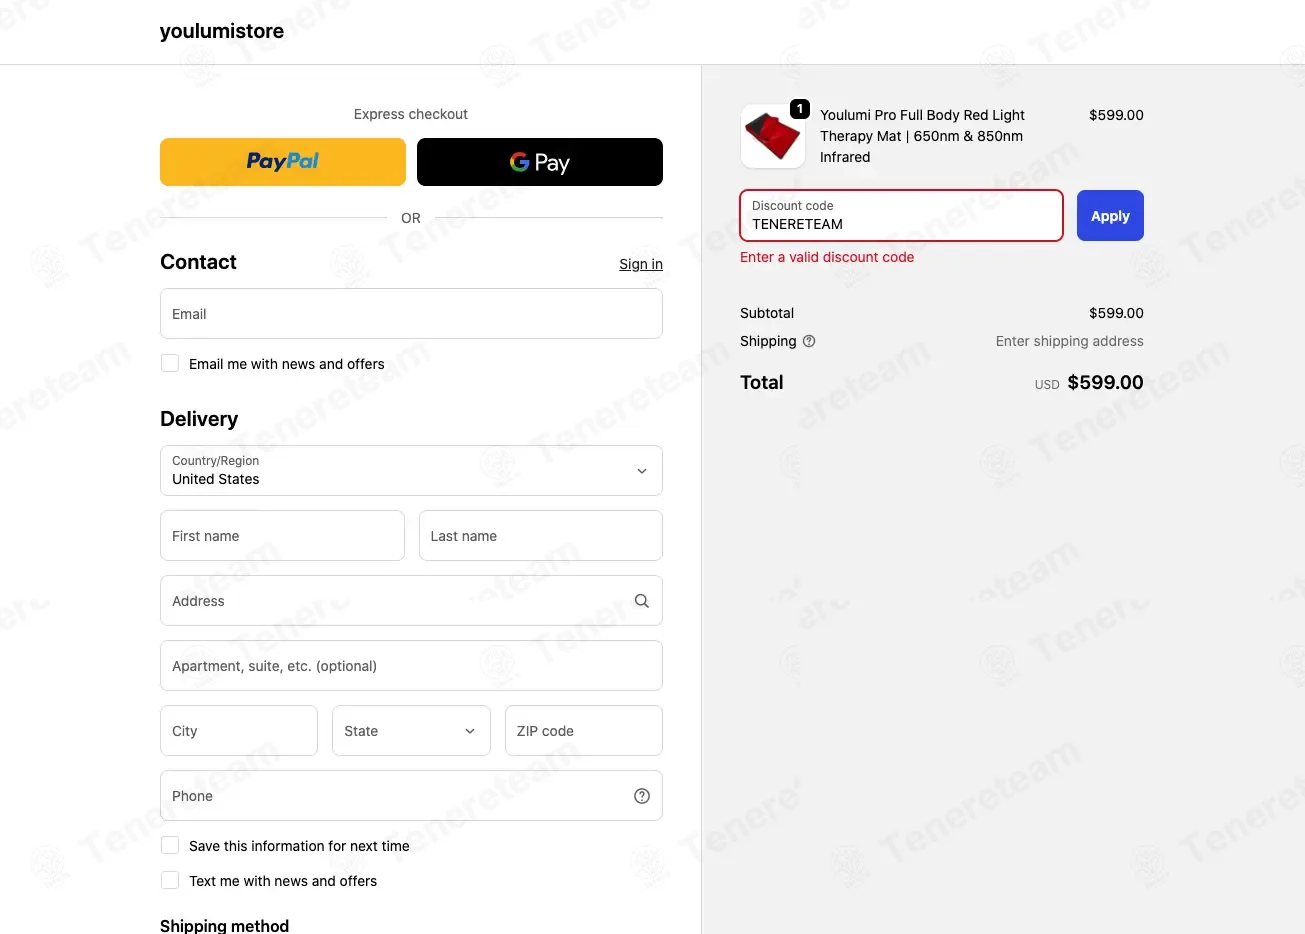1305x934 pixels.
Task: Click the youlumistore logo title
Action: 222,31
